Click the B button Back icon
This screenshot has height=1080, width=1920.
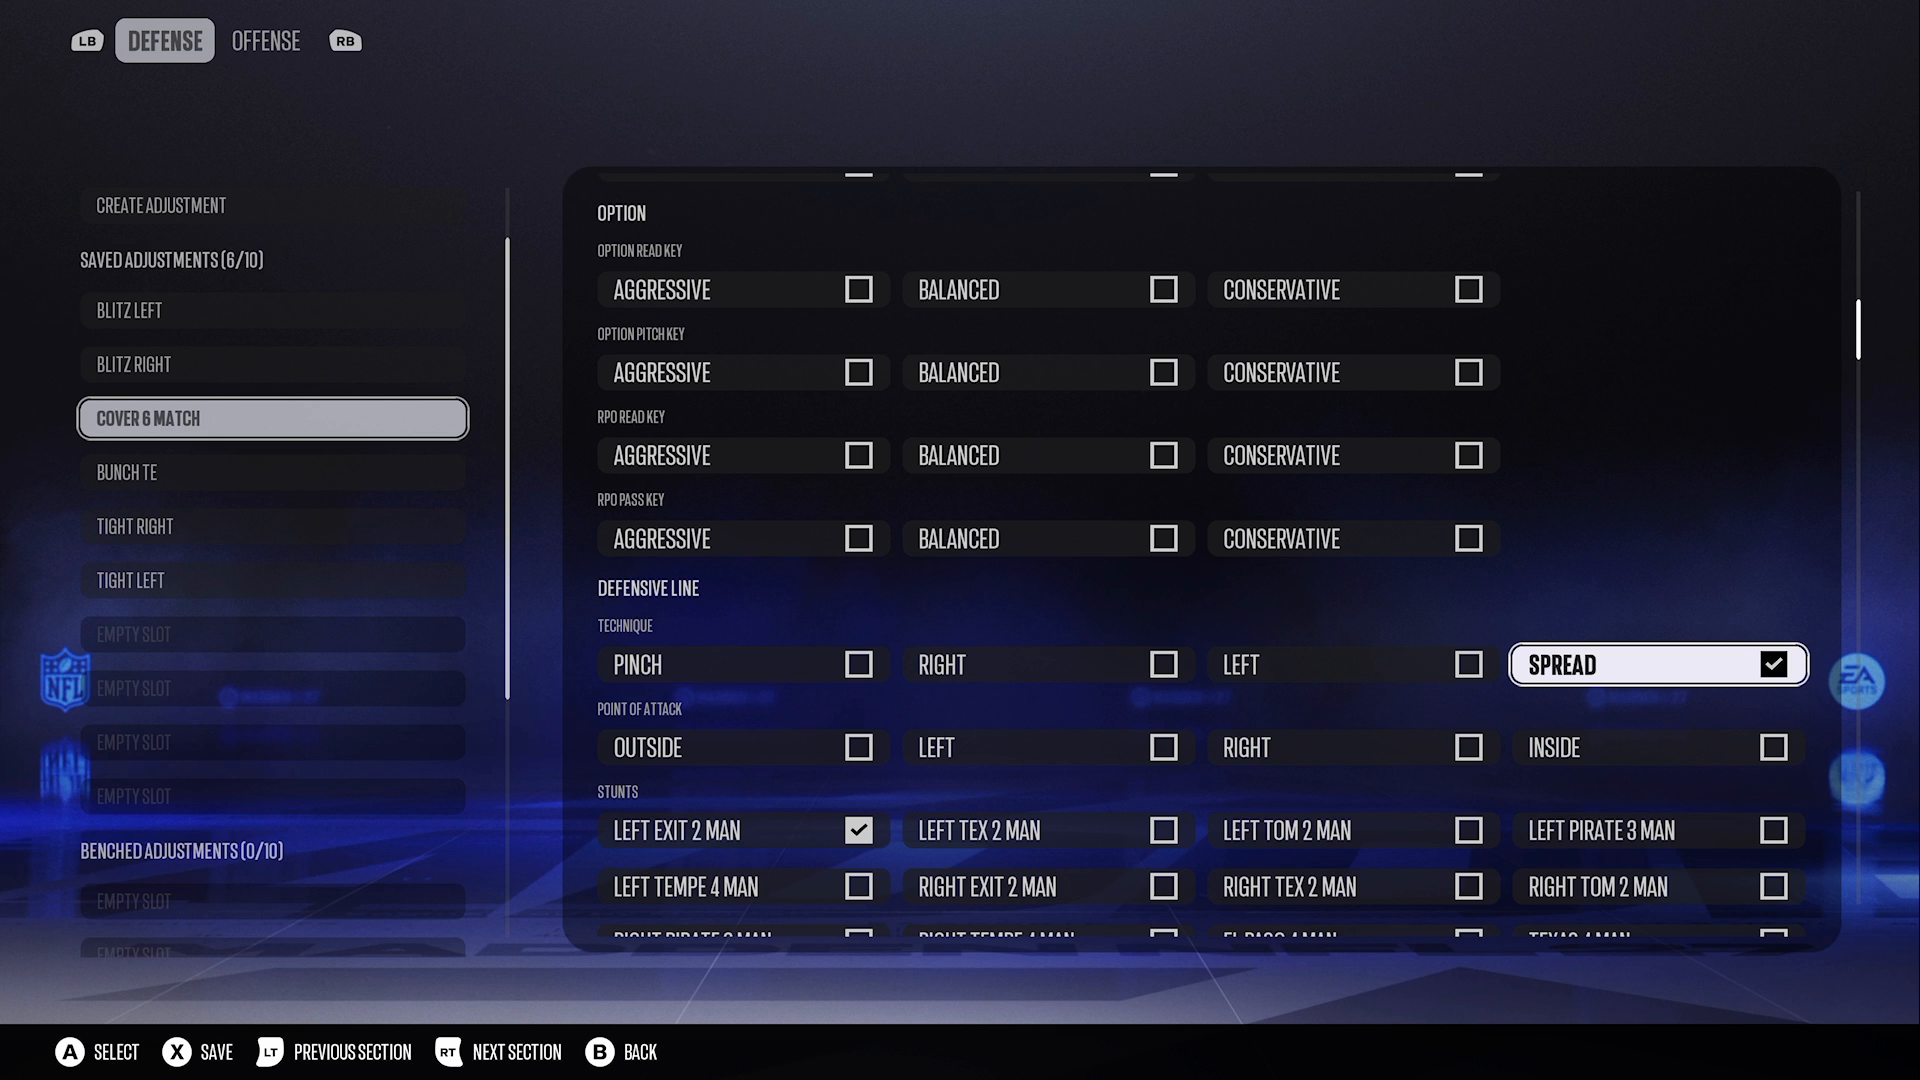(x=600, y=1052)
